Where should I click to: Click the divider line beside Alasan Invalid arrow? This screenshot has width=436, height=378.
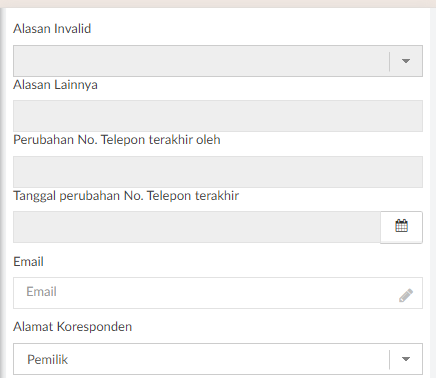pyautogui.click(x=389, y=61)
